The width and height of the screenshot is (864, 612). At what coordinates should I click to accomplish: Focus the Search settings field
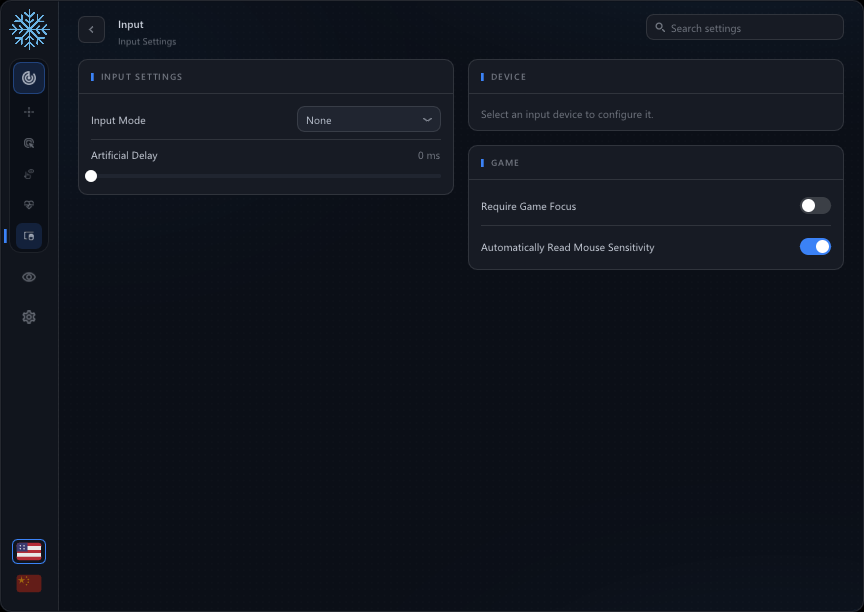click(x=744, y=28)
